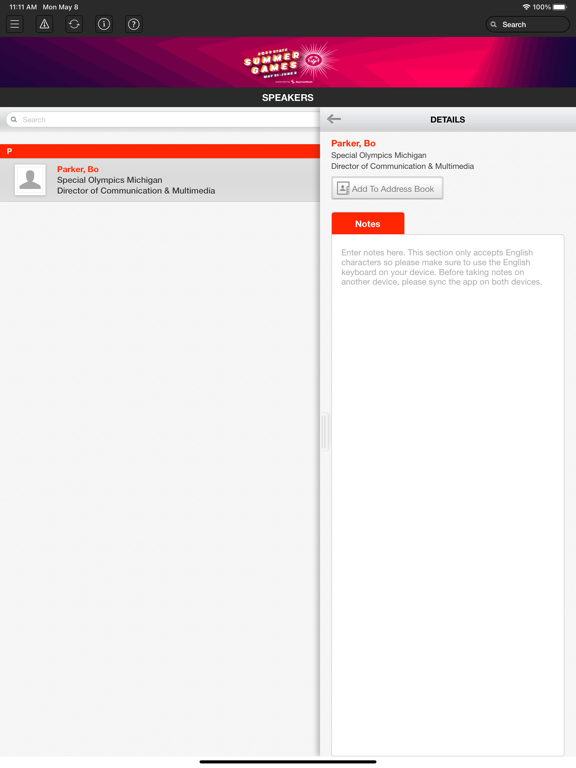Click the top bar Search field
The image size is (576, 768).
click(x=528, y=24)
